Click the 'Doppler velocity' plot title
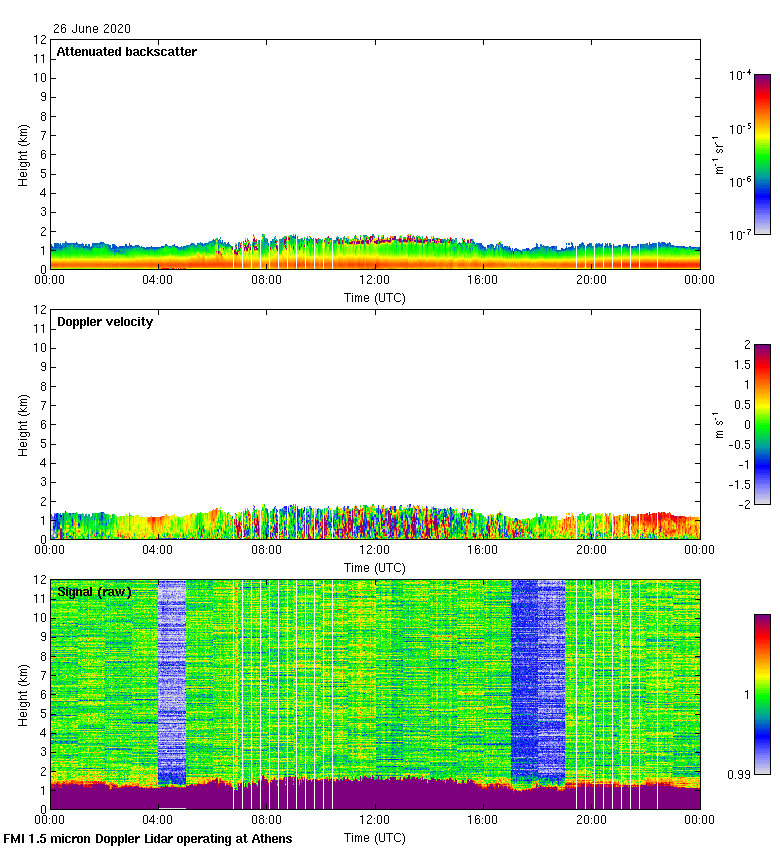This screenshot has height=850, width=780. [x=105, y=322]
